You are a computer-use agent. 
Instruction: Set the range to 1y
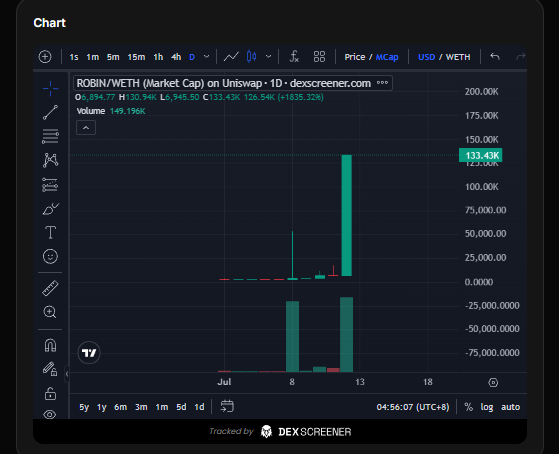tap(102, 407)
